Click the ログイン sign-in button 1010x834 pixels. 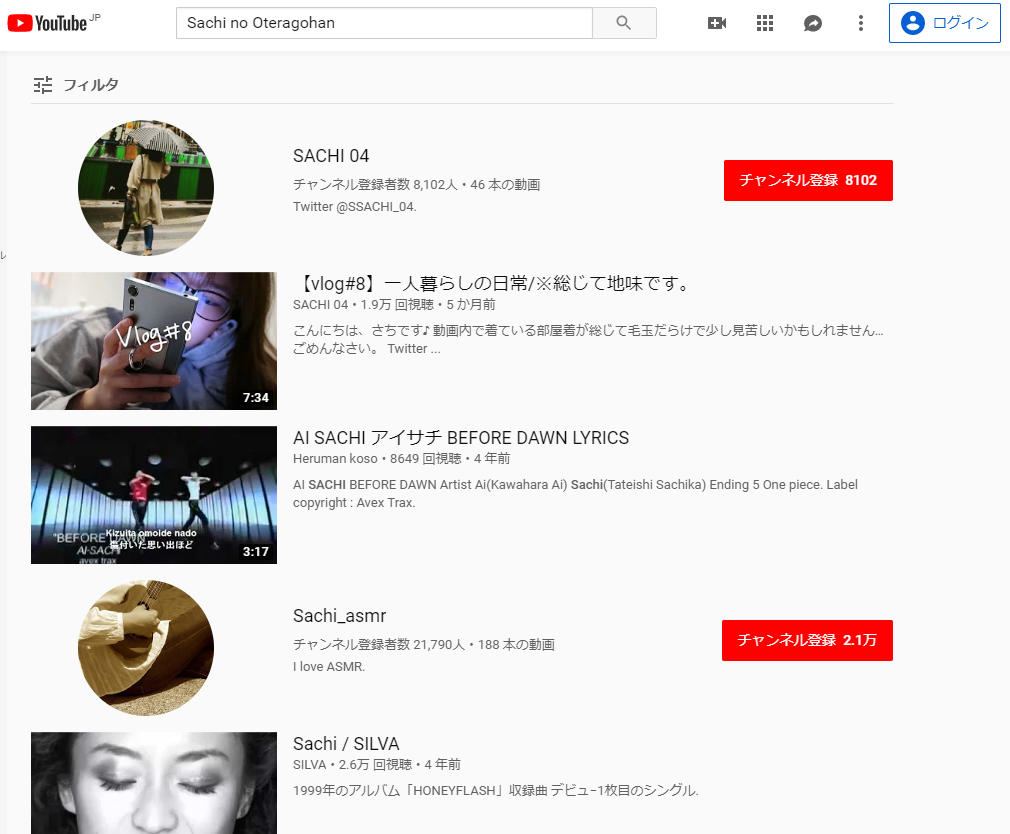point(944,23)
